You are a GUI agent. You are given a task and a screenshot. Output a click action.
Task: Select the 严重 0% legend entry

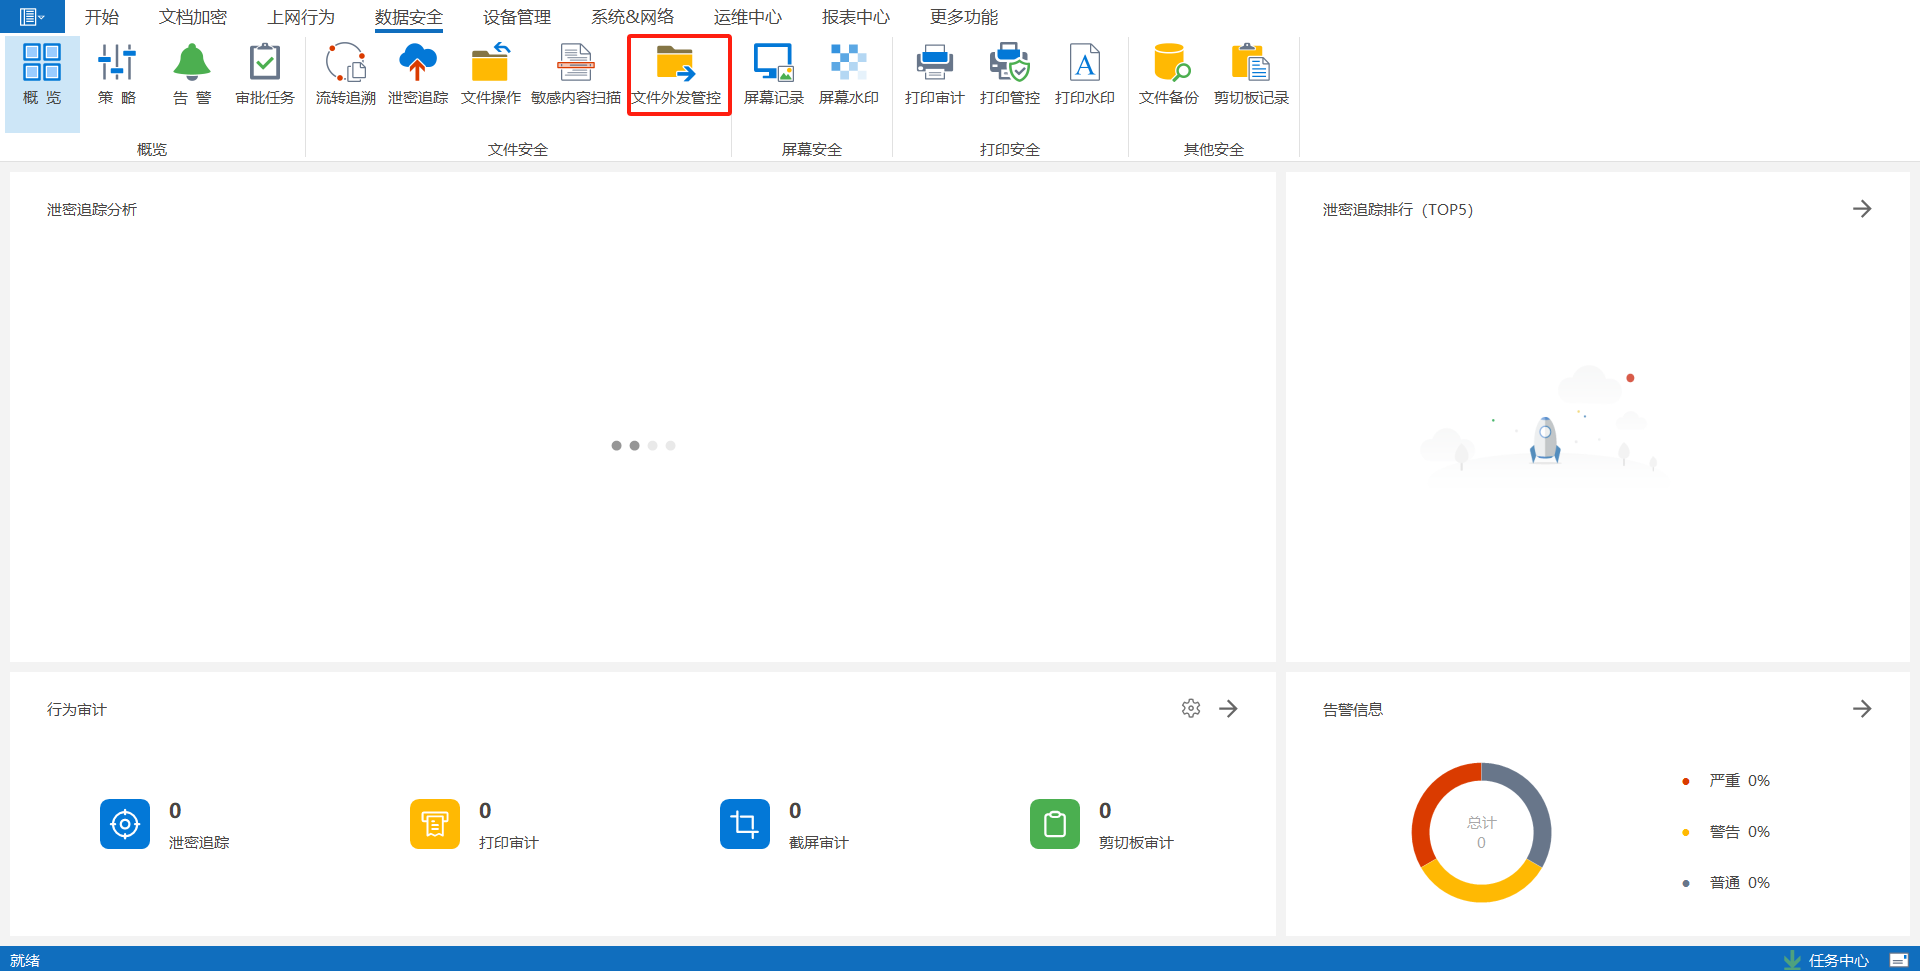[x=1727, y=781]
